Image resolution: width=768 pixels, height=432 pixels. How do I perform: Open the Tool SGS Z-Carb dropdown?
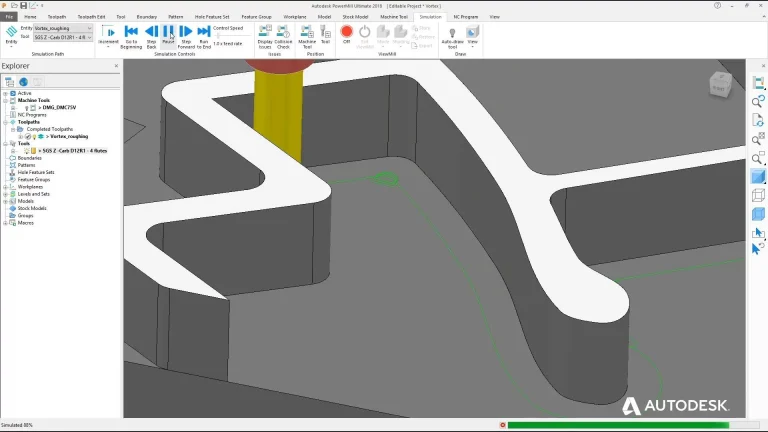tap(63, 37)
